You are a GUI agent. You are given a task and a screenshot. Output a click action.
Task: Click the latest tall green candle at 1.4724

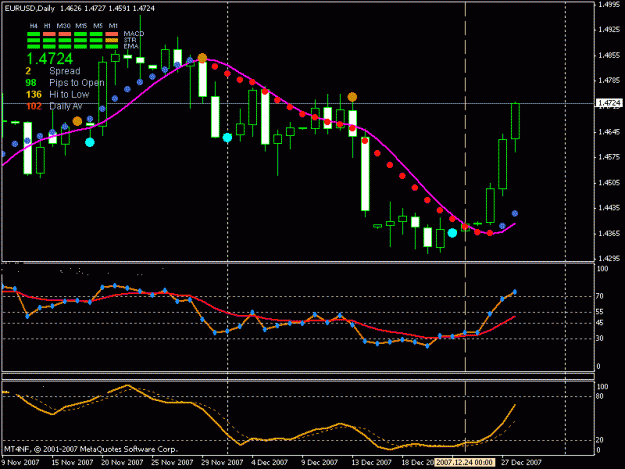coord(515,121)
